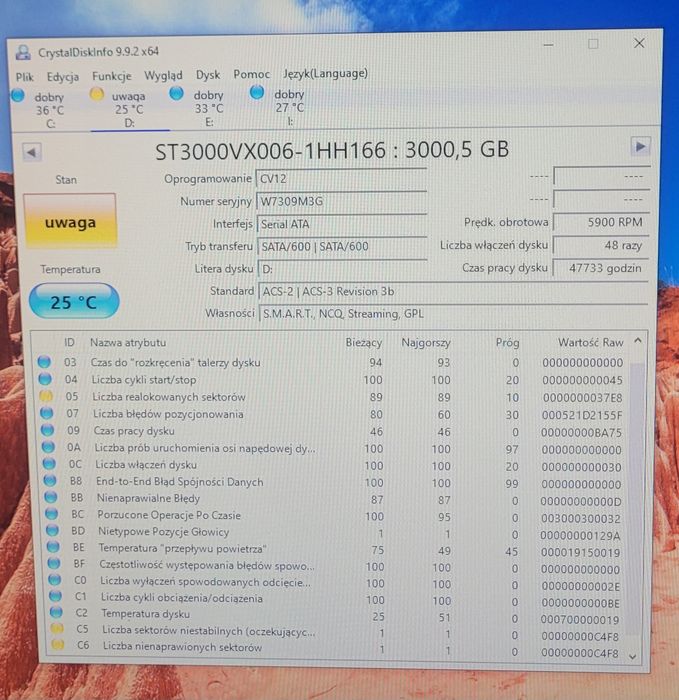Click the blue status orb for drive C:

pos(18,96)
